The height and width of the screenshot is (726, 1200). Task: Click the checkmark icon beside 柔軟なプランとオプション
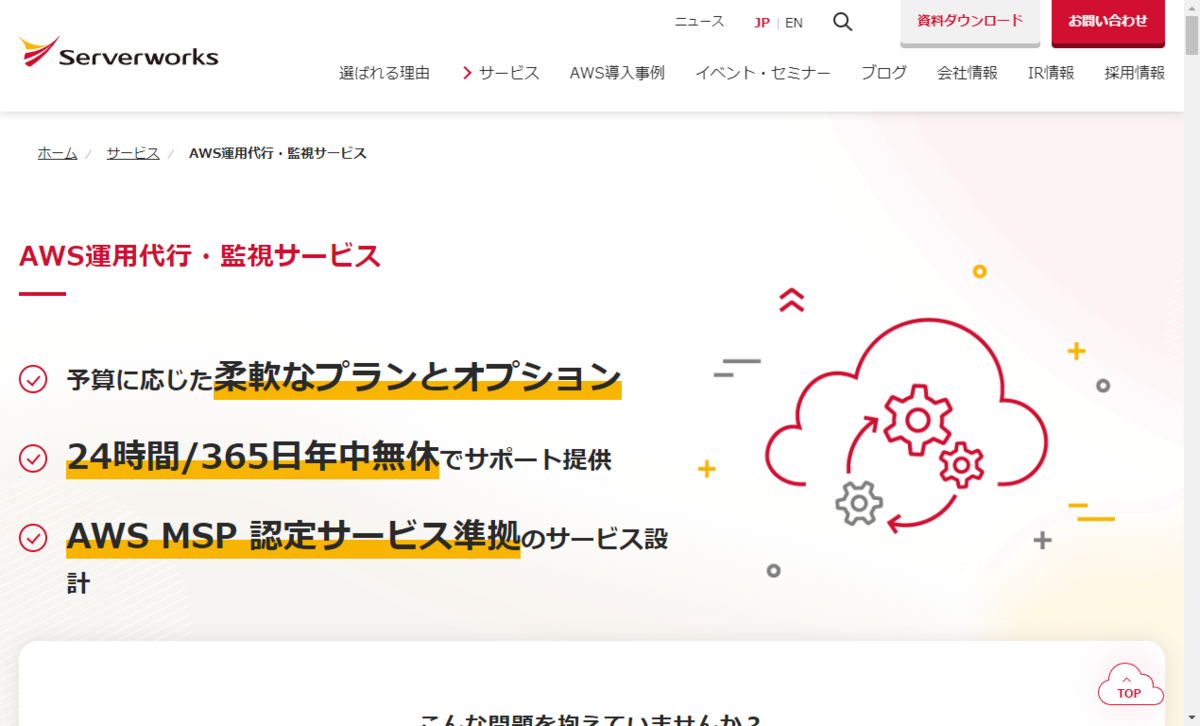[33, 379]
